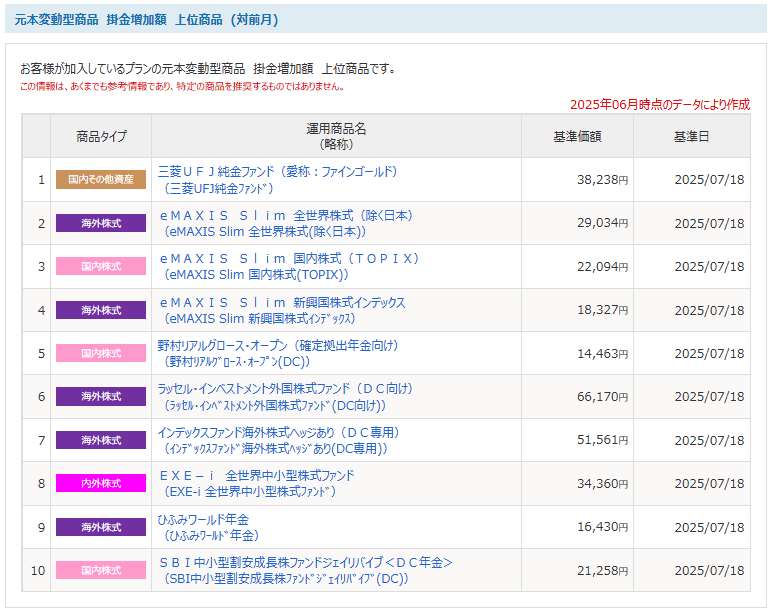Click 国内株式 badge in row 5

(101, 353)
